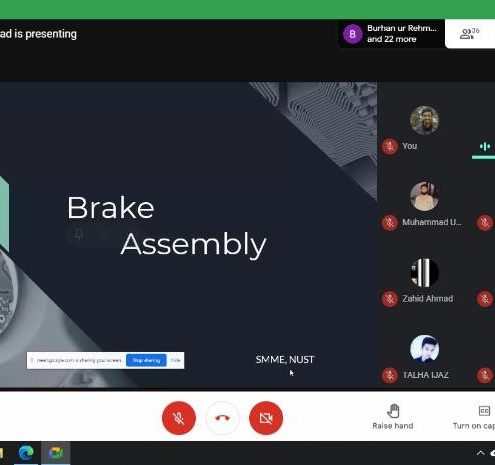Click the speaking audio indicator icon

coord(485,146)
